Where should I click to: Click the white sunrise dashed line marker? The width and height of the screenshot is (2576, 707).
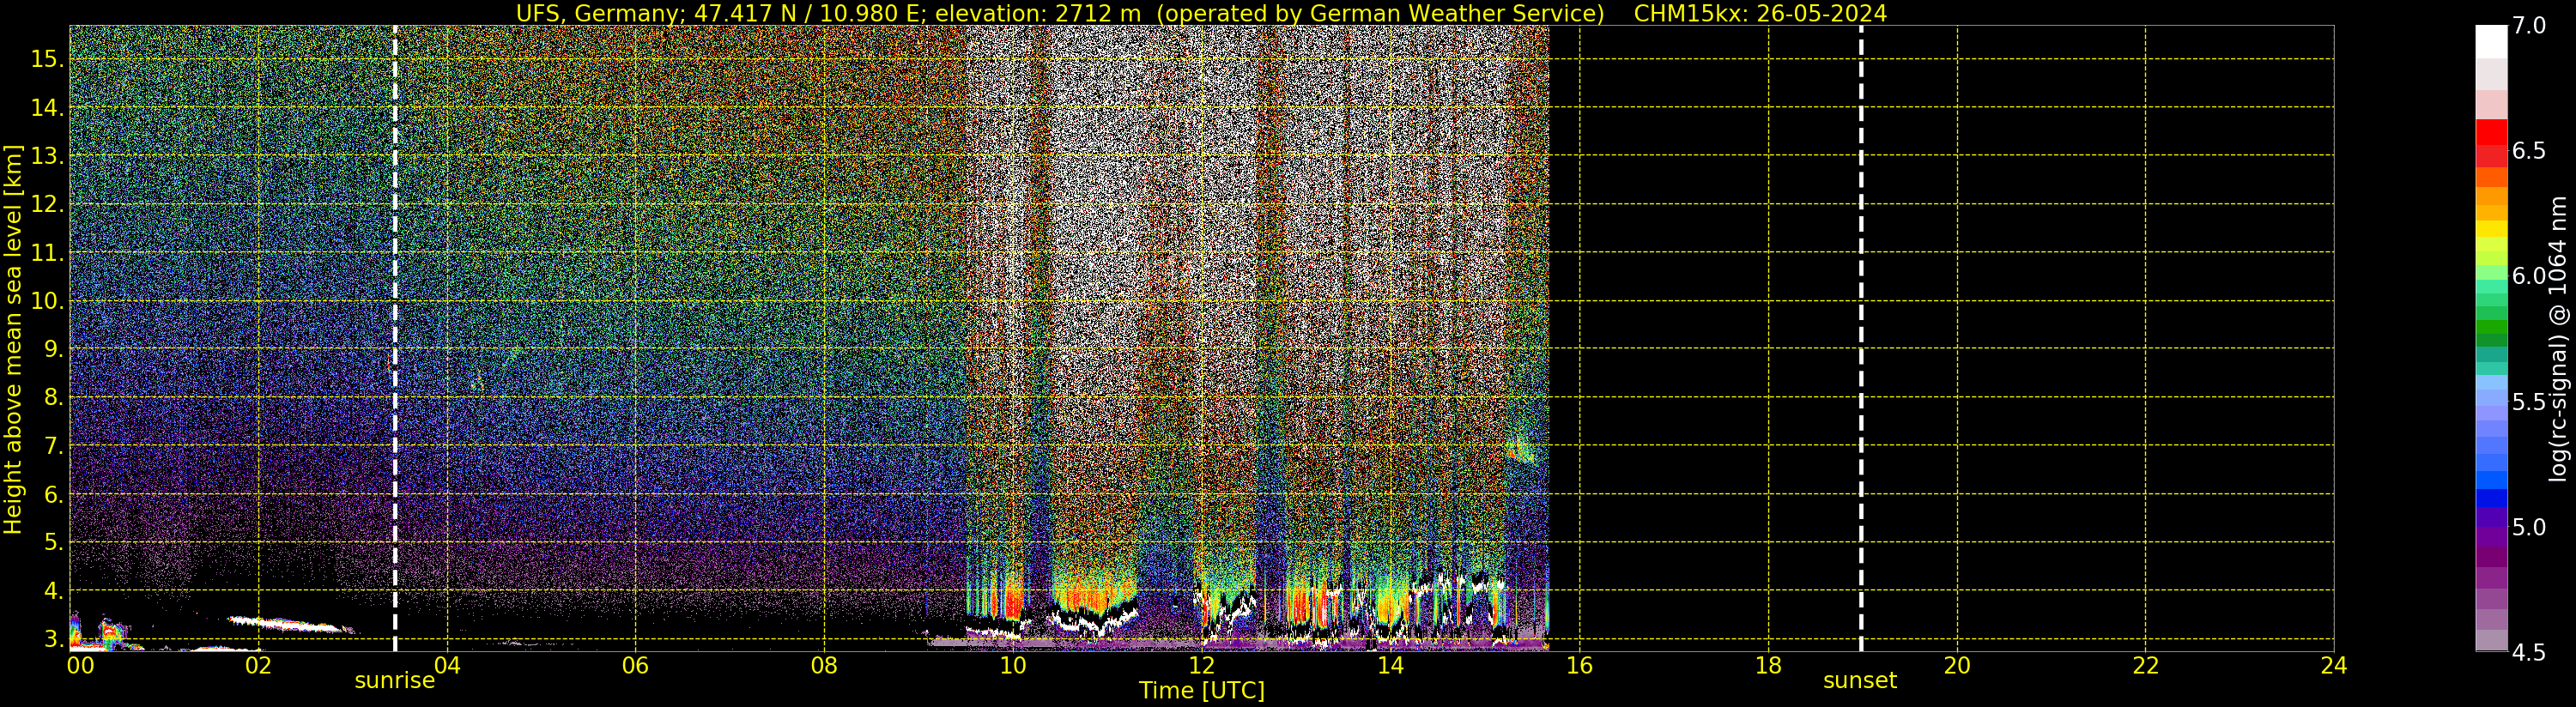tap(395, 338)
